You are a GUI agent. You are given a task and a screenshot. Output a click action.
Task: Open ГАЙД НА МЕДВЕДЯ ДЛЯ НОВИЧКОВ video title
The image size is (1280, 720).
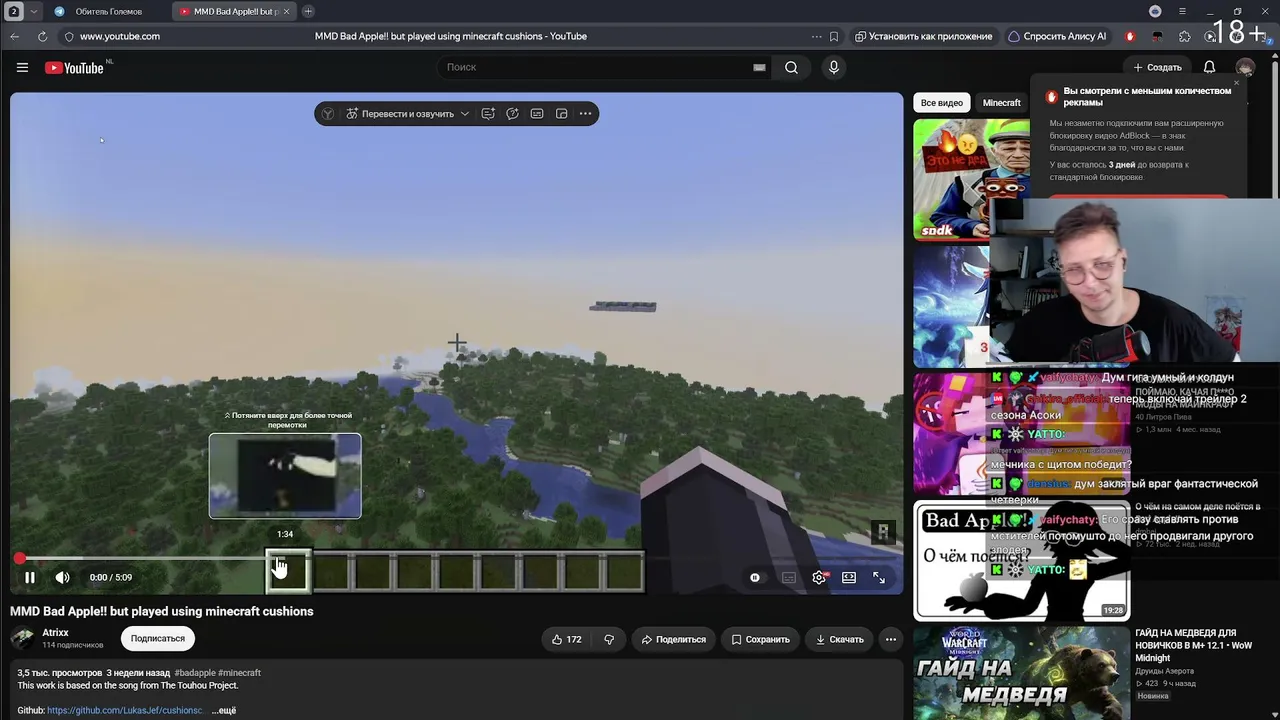click(1193, 645)
